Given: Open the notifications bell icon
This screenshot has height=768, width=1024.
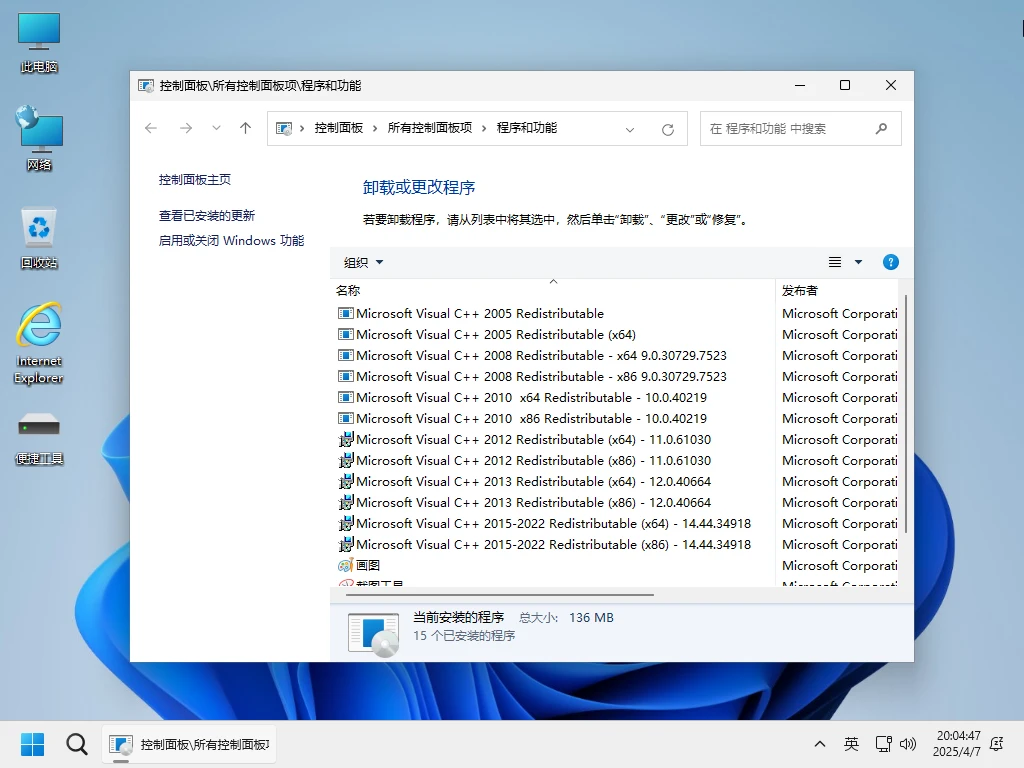Looking at the screenshot, I should tap(997, 744).
